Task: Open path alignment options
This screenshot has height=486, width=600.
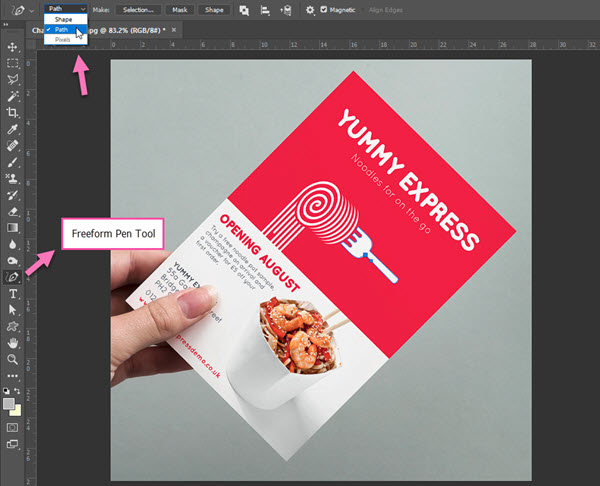Action: click(x=265, y=10)
